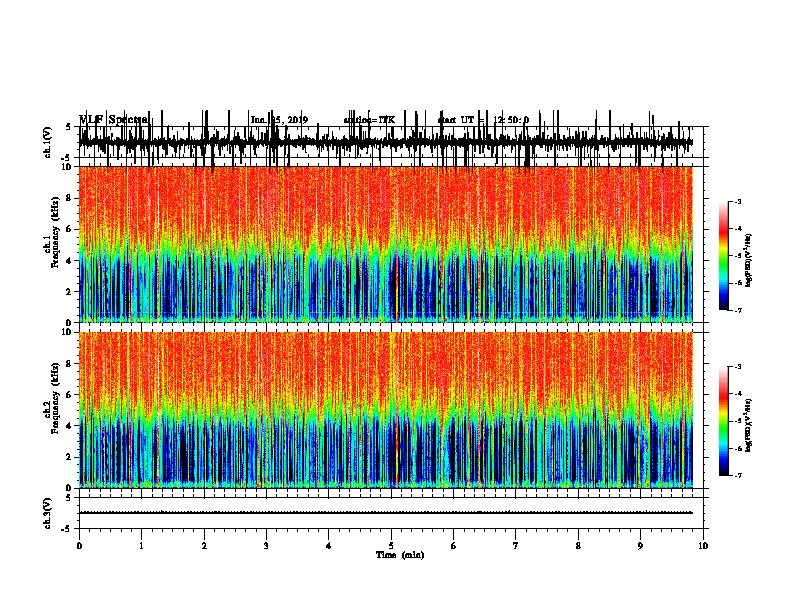Click the ch.1(V) waveform axis label
The image size is (792, 612).
(47, 142)
